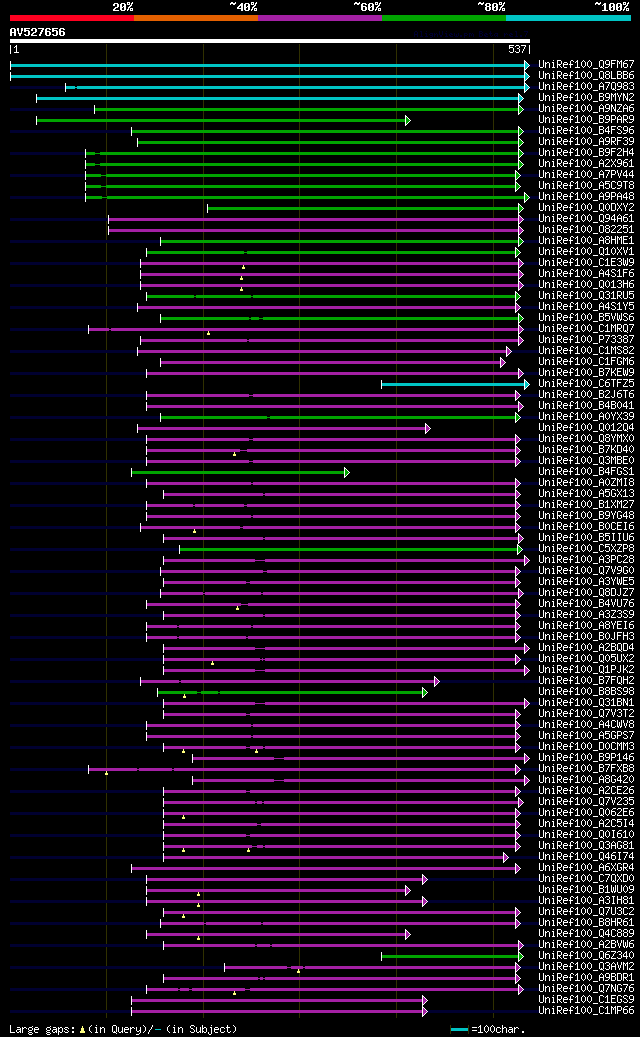This screenshot has width=640, height=1037.
Task: Select label UniRef100_A3Z3S9
Action: (x=586, y=615)
